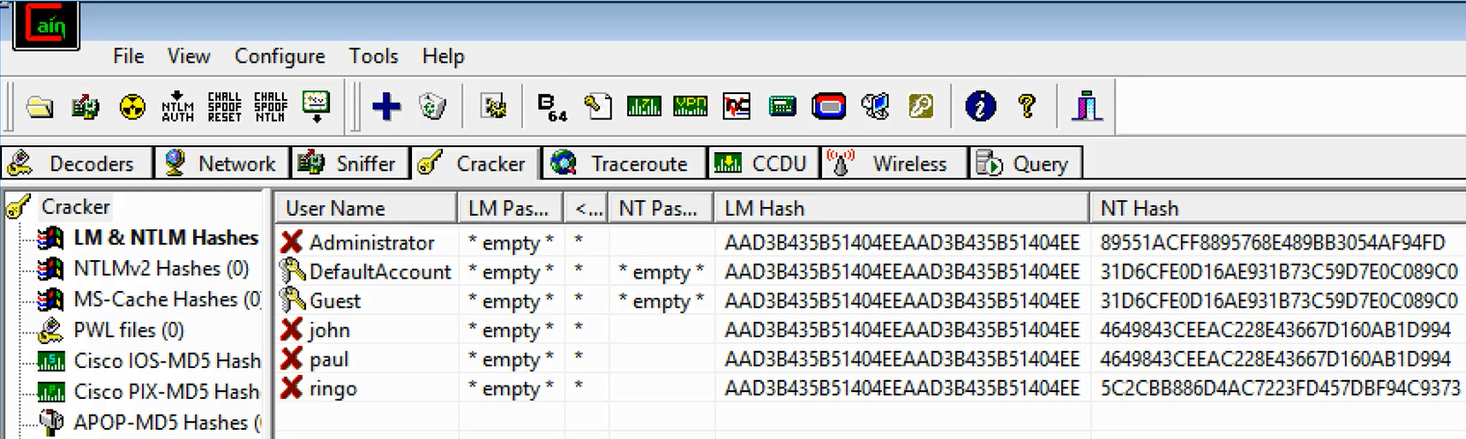Sort by the NT Password column header

(x=661, y=208)
